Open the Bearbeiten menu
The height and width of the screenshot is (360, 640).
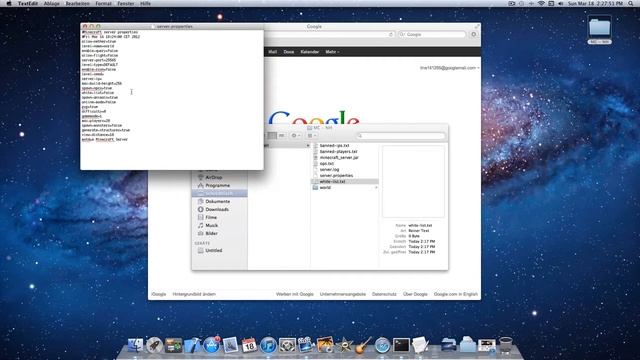78,3
